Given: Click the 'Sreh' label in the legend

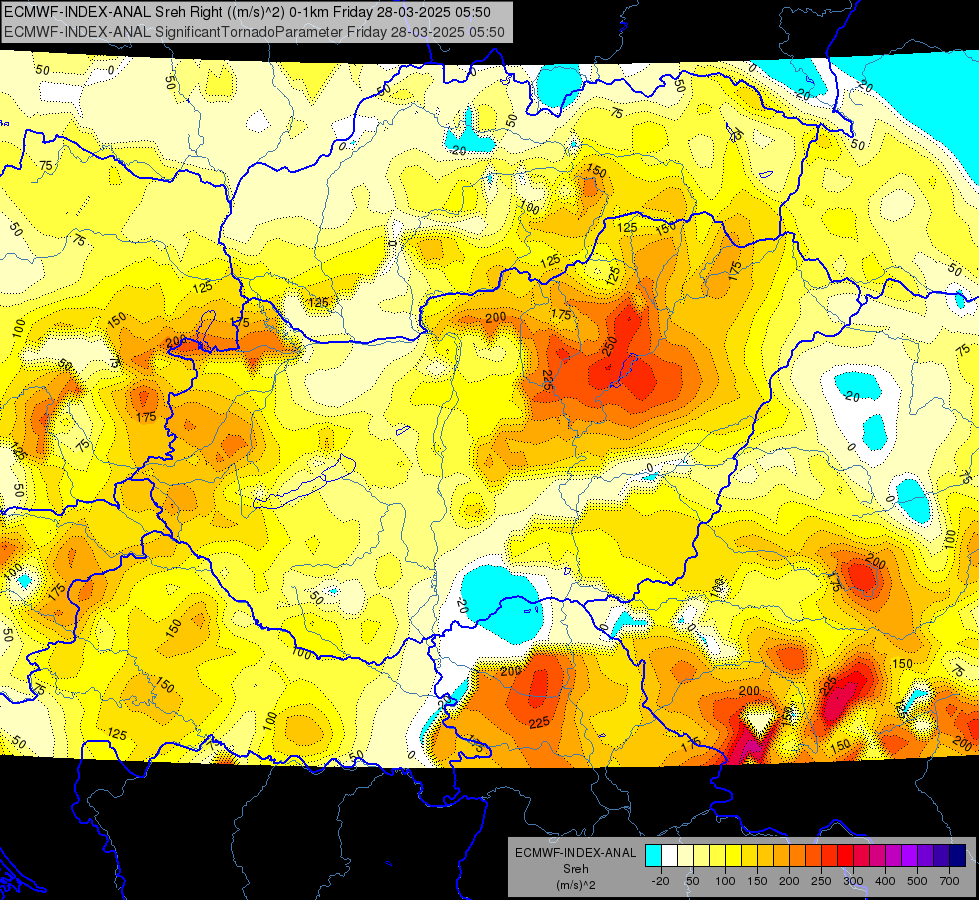Looking at the screenshot, I should coord(576,869).
